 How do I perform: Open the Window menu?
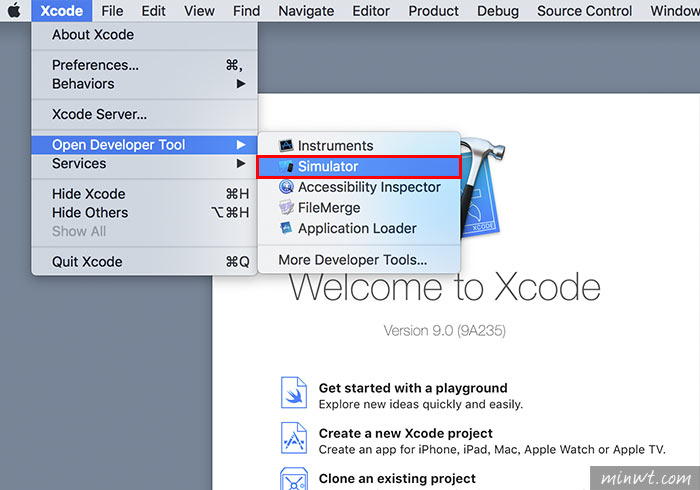[x=675, y=11]
